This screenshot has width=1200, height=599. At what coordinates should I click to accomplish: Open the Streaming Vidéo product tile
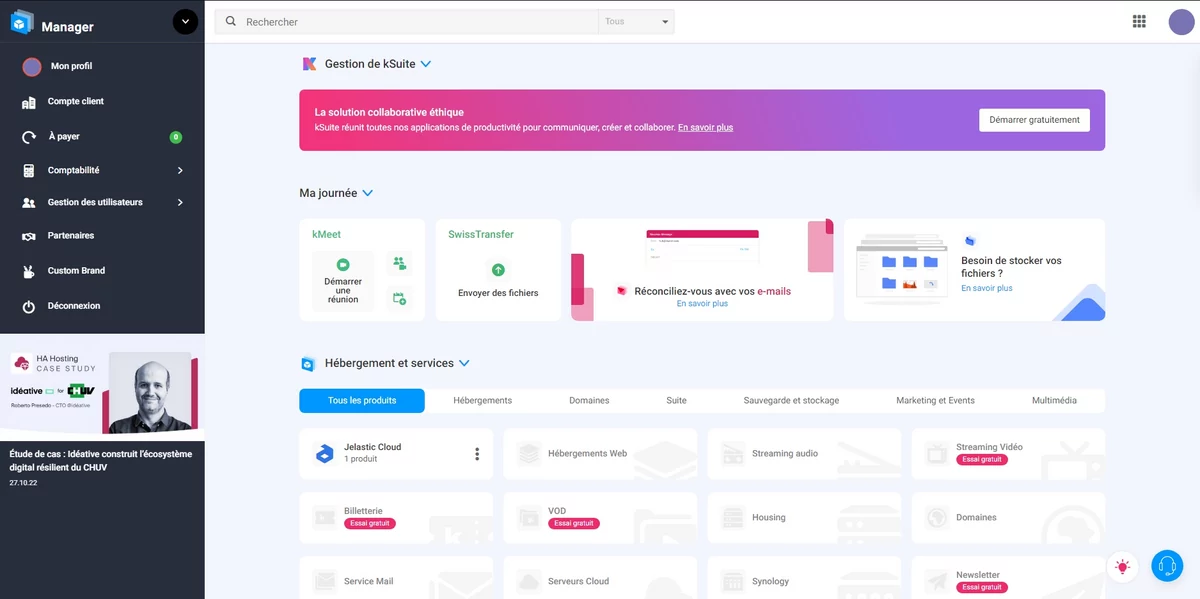pos(1008,454)
